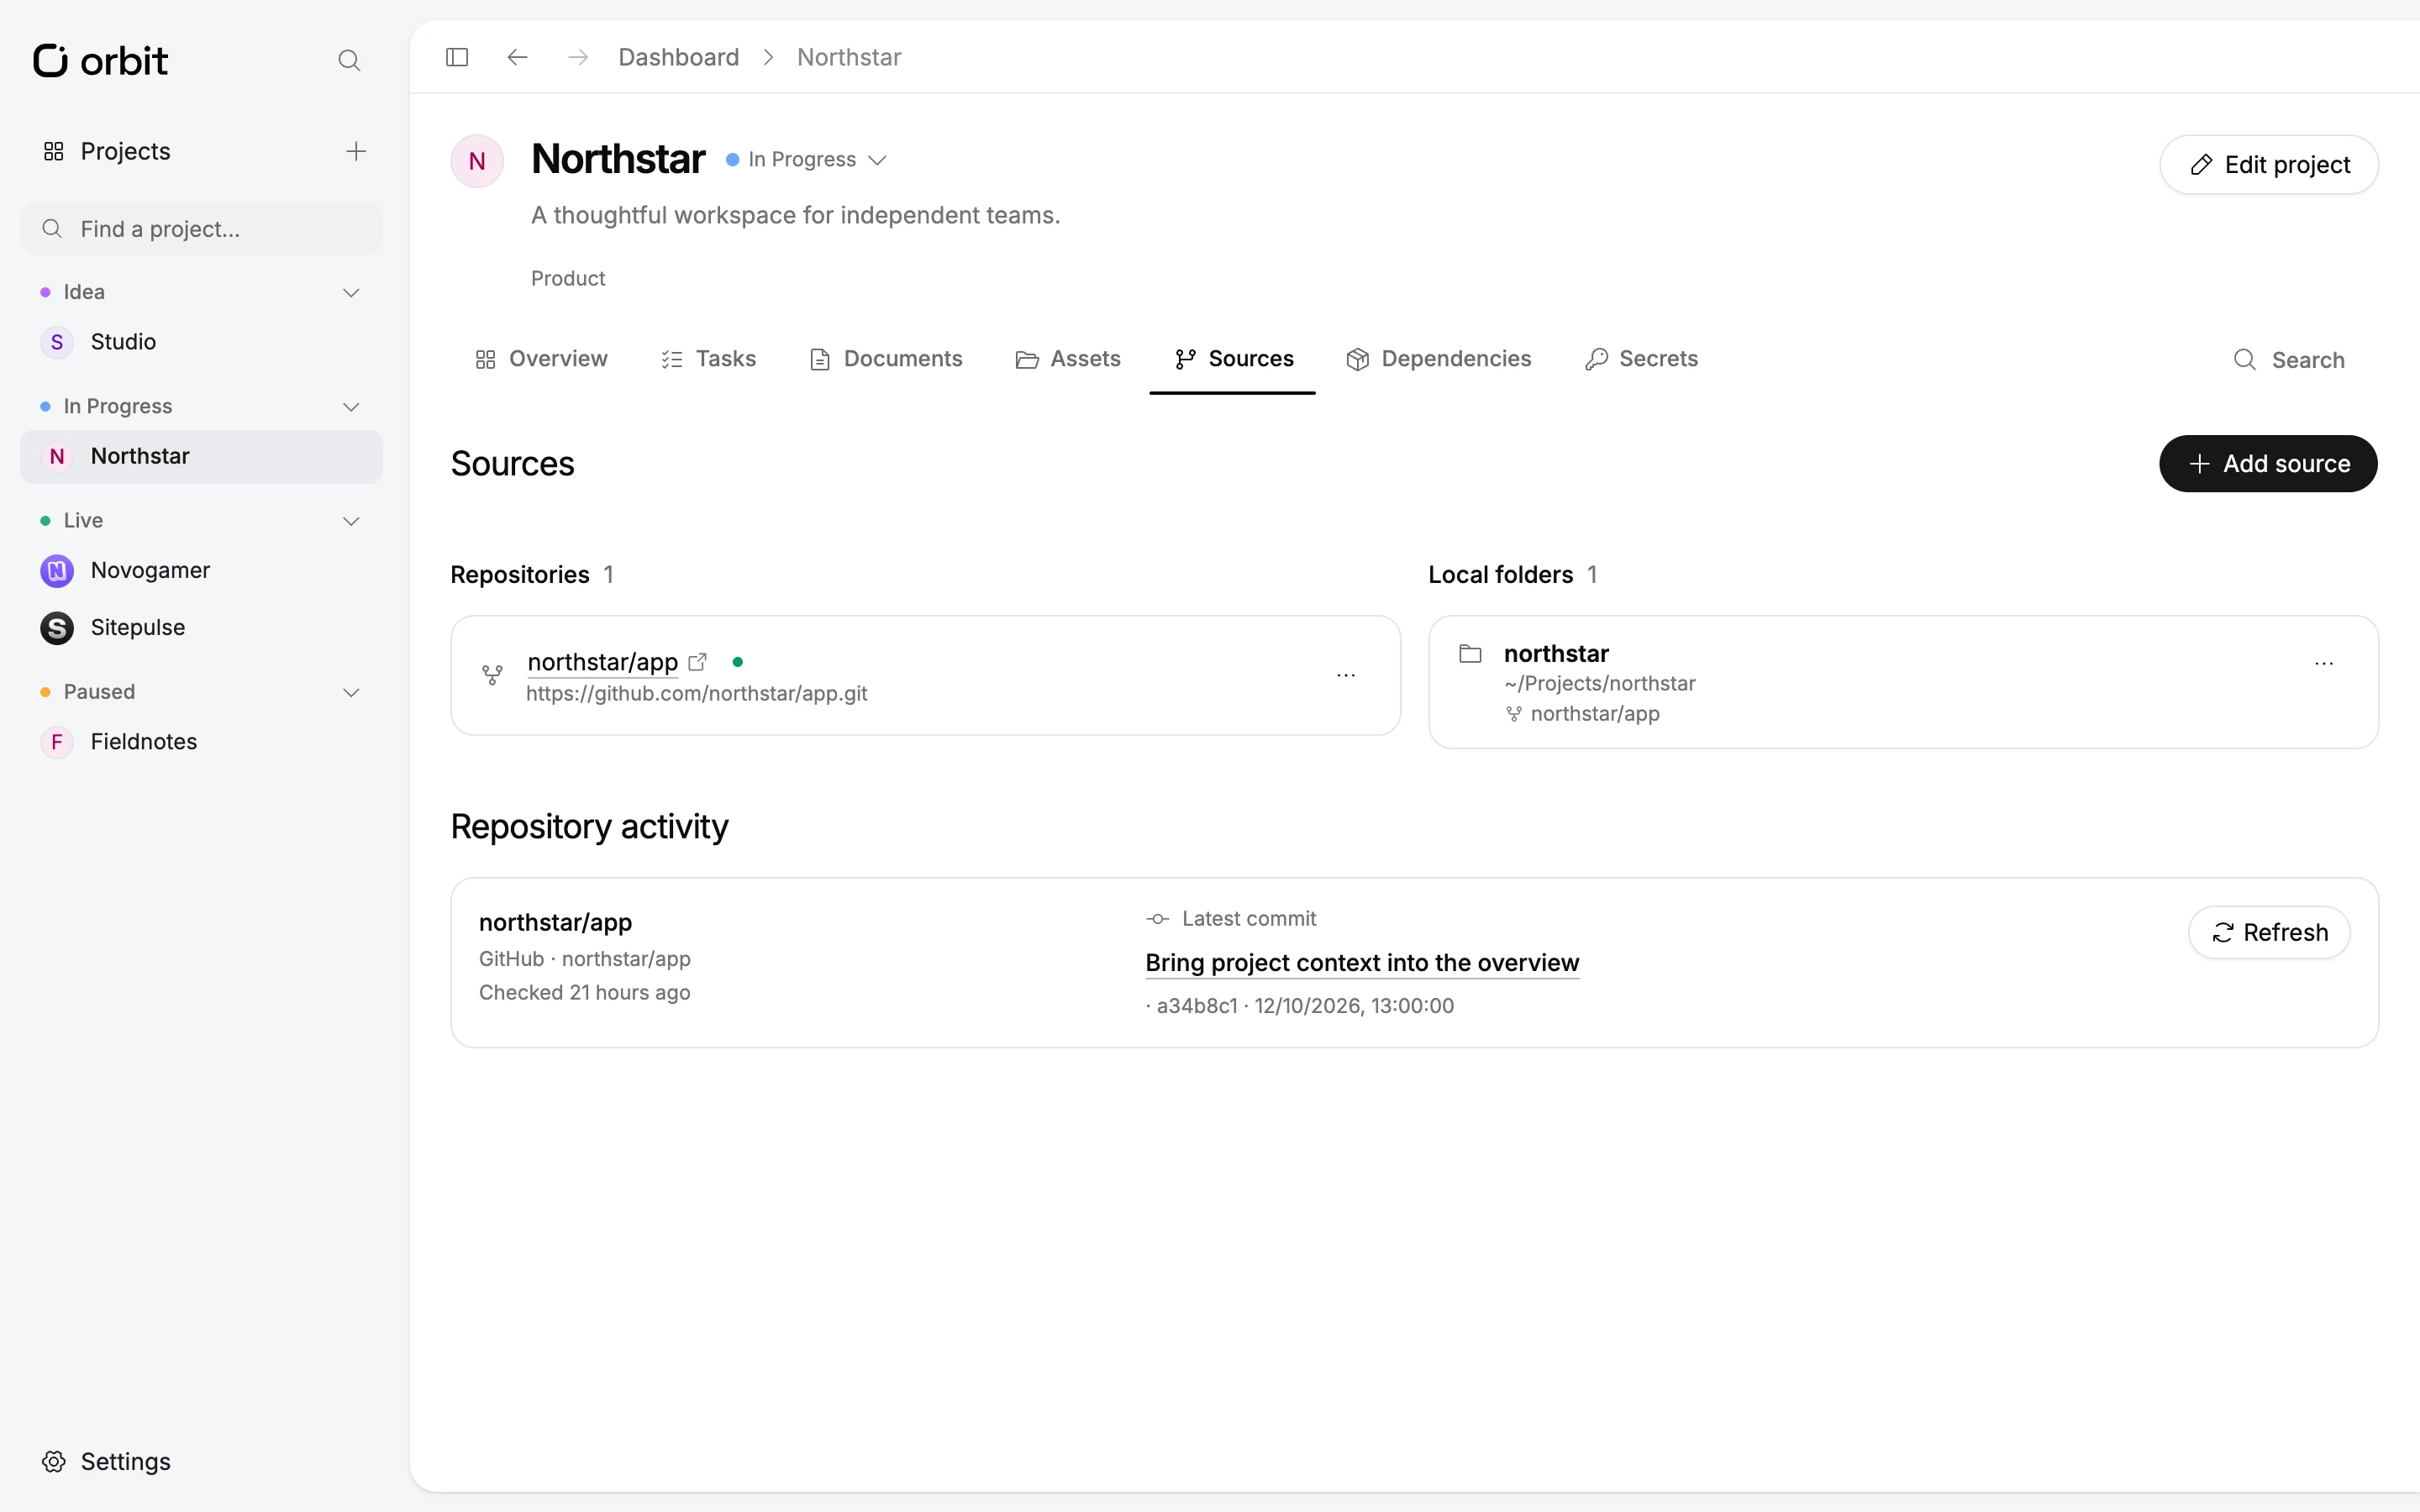
Task: Open the Secrets tab
Action: click(1641, 359)
